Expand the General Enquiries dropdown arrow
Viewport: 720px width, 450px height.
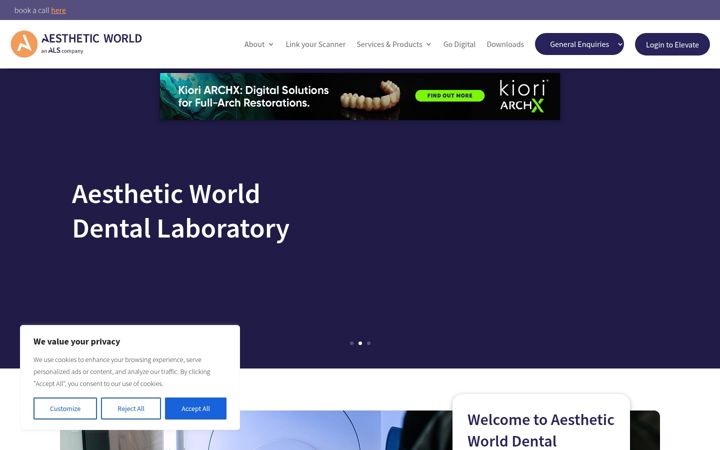[x=619, y=45]
